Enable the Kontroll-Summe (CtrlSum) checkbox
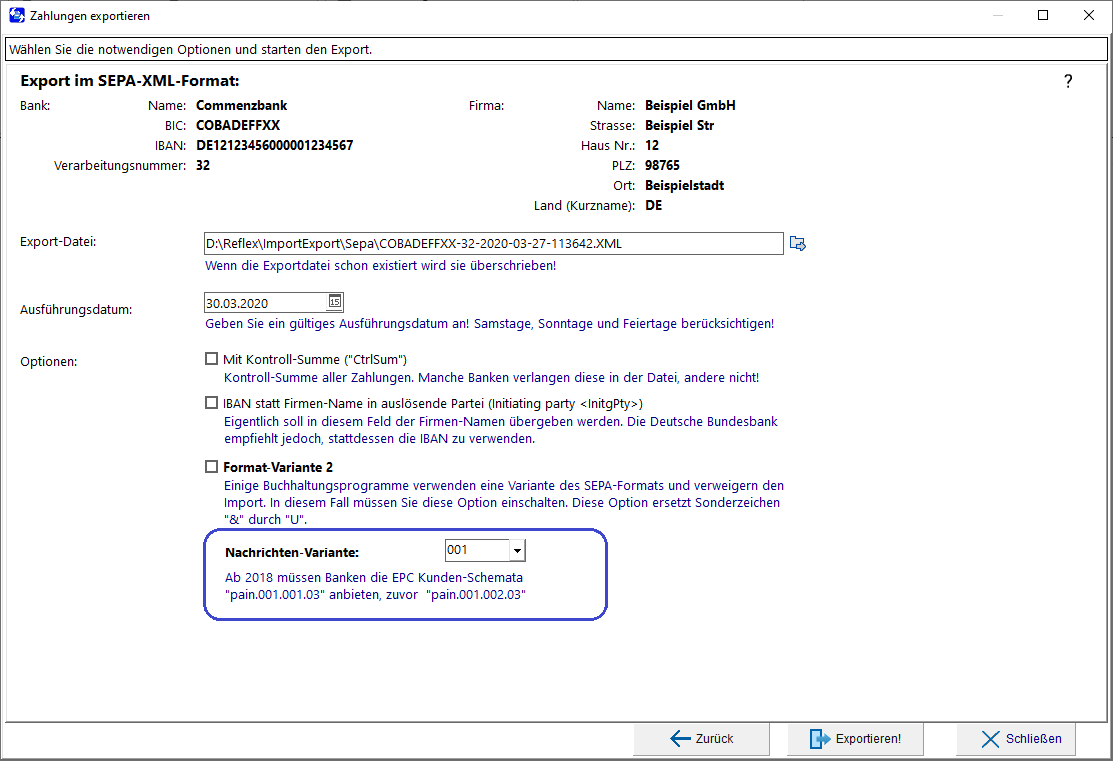Screen dimensions: 1113x761 pyautogui.click(x=211, y=359)
